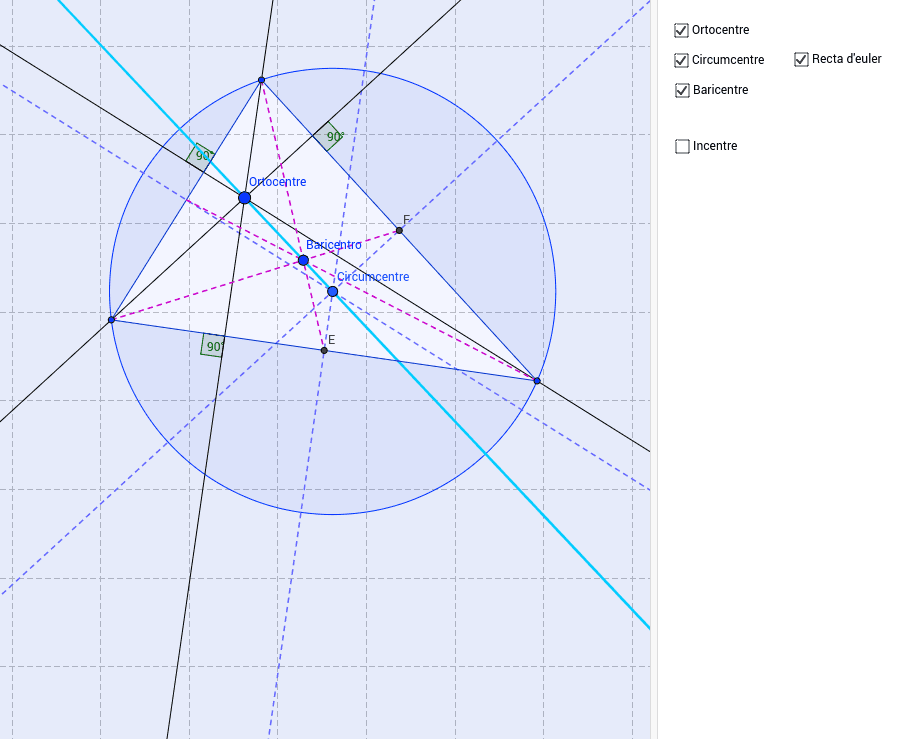Viewport: 897px width, 741px height.
Task: Click the Baricentro label in the diagram
Action: [x=334, y=245]
